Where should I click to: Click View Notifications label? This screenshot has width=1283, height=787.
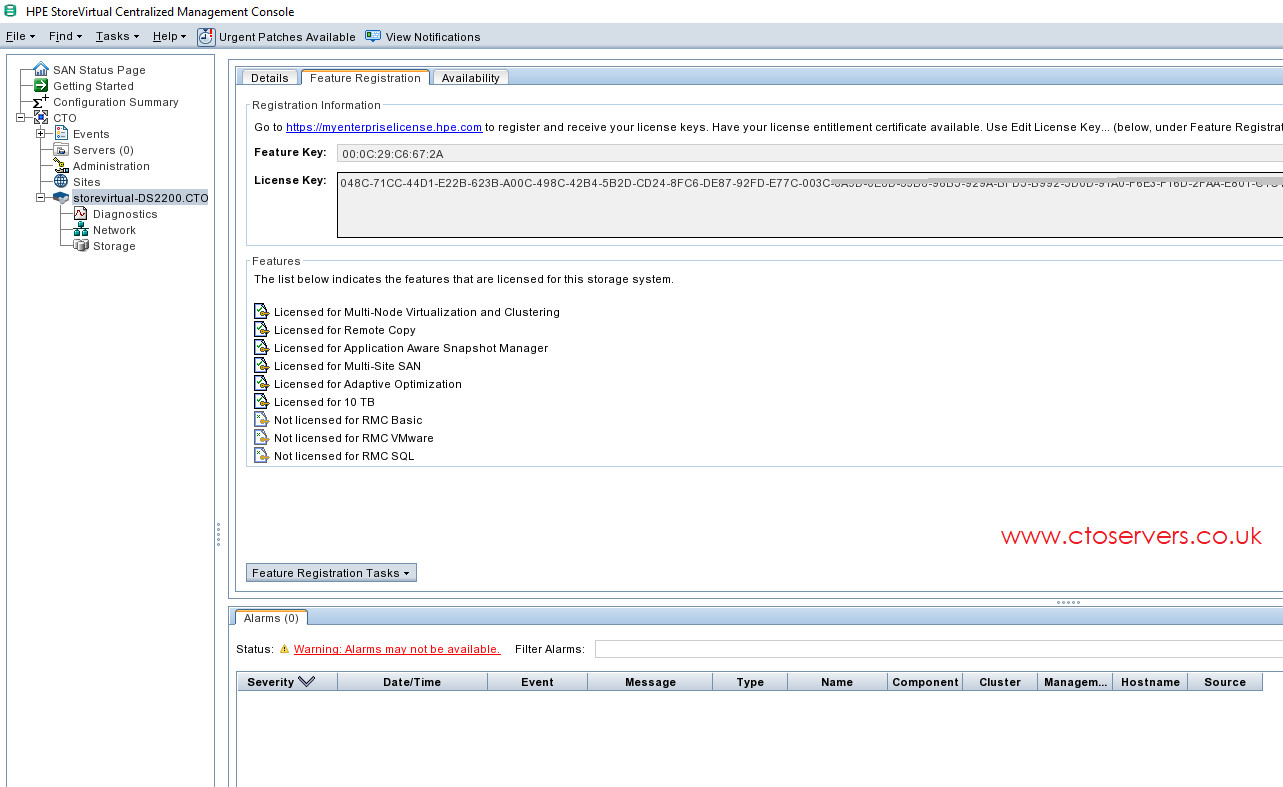click(433, 37)
